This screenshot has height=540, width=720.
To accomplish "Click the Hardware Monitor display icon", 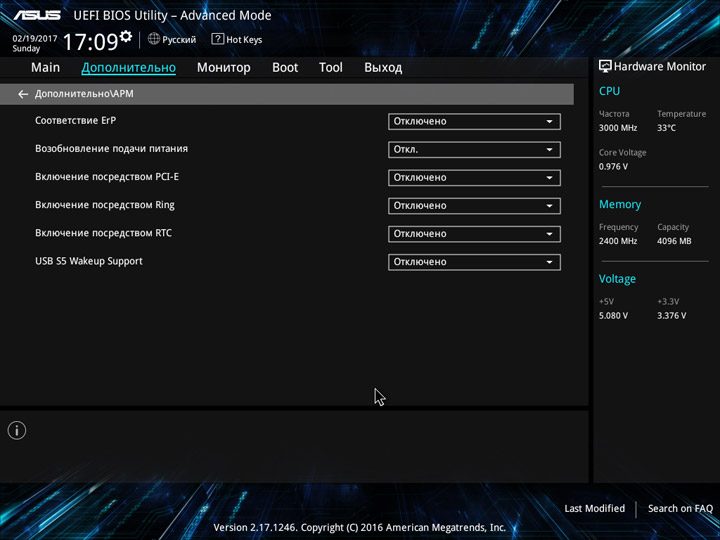I will point(605,66).
